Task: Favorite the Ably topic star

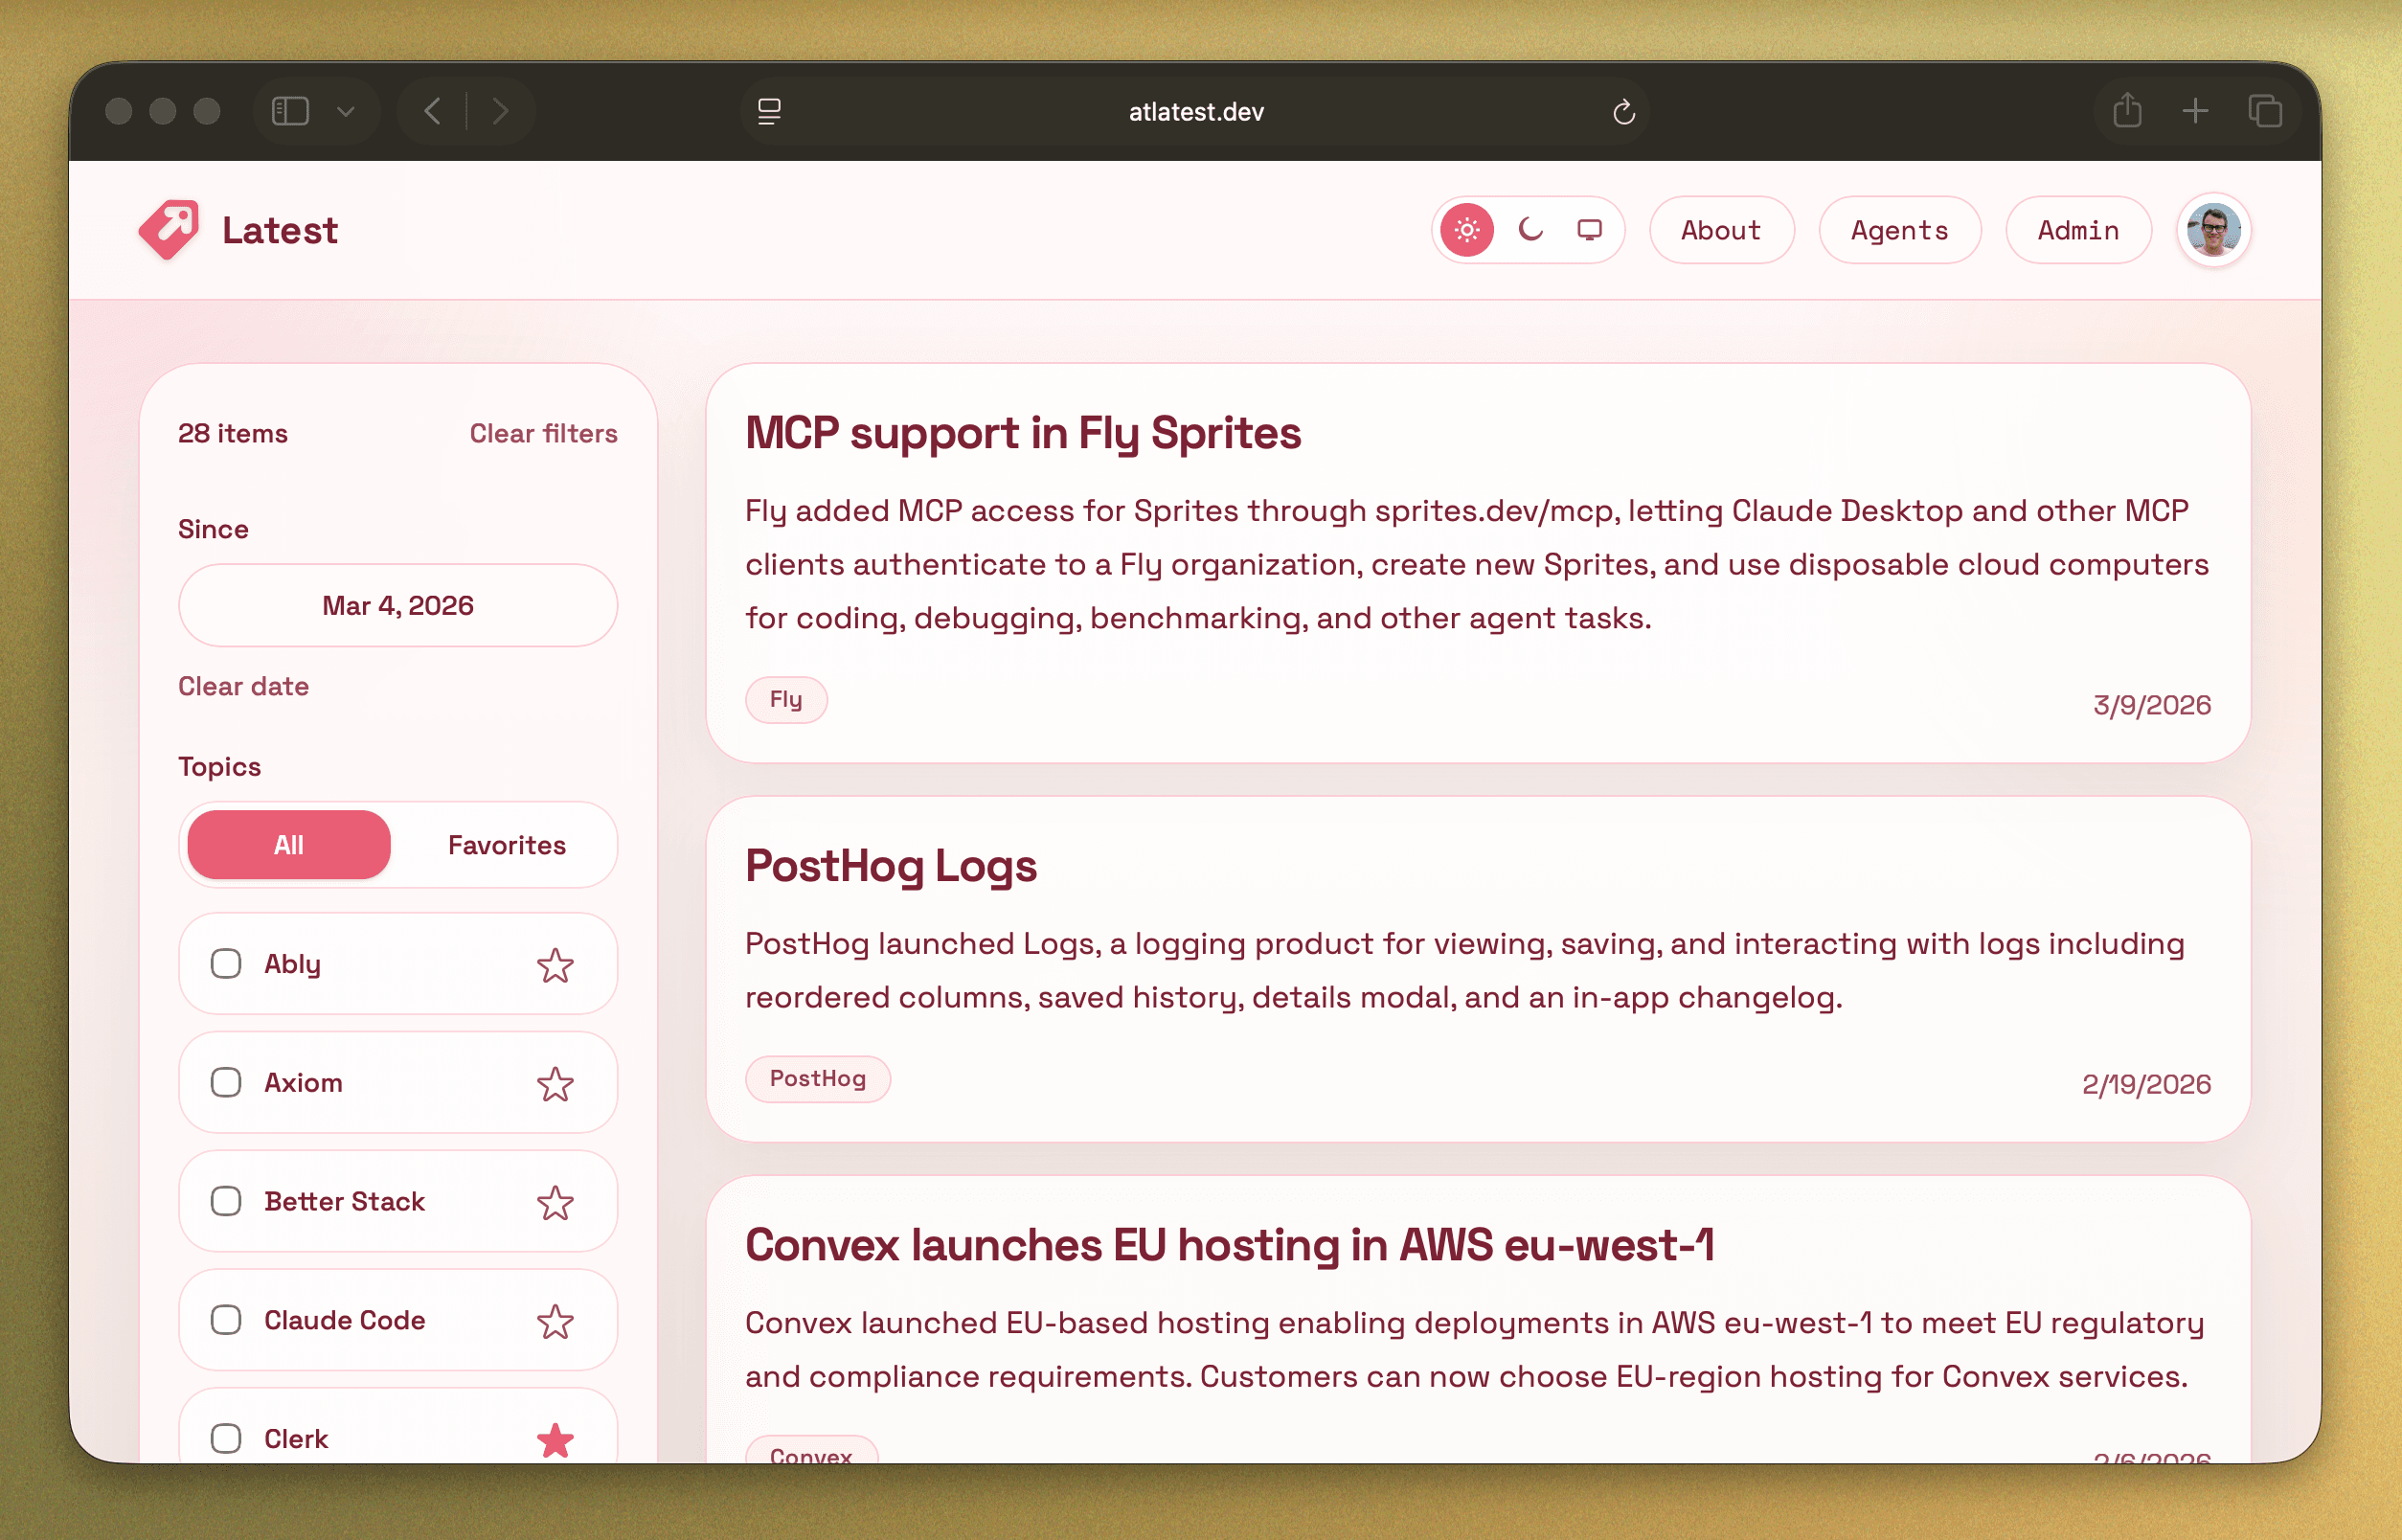Action: [x=555, y=965]
